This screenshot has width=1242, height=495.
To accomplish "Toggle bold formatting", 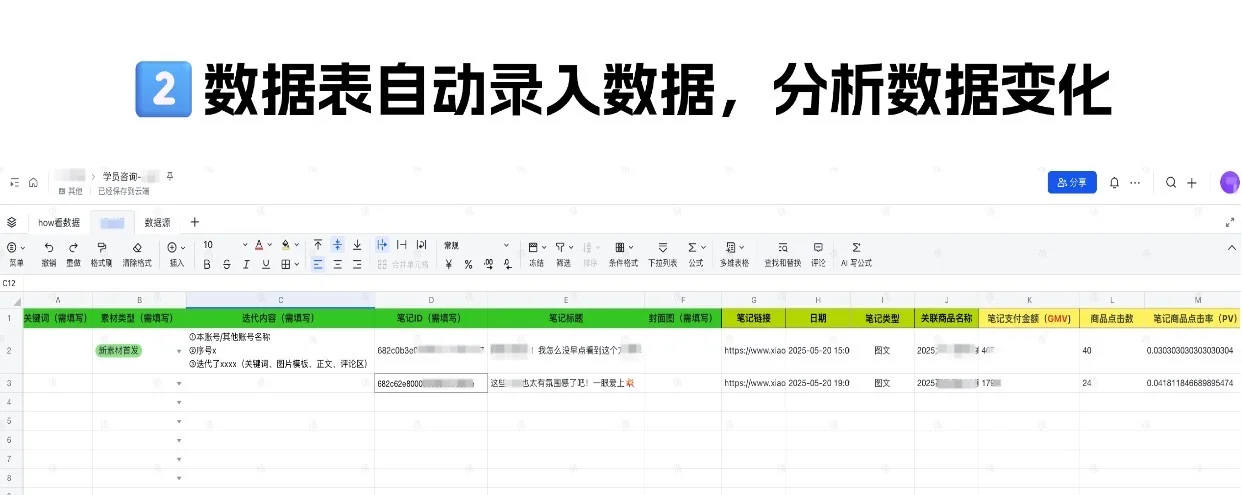I will pos(207,265).
